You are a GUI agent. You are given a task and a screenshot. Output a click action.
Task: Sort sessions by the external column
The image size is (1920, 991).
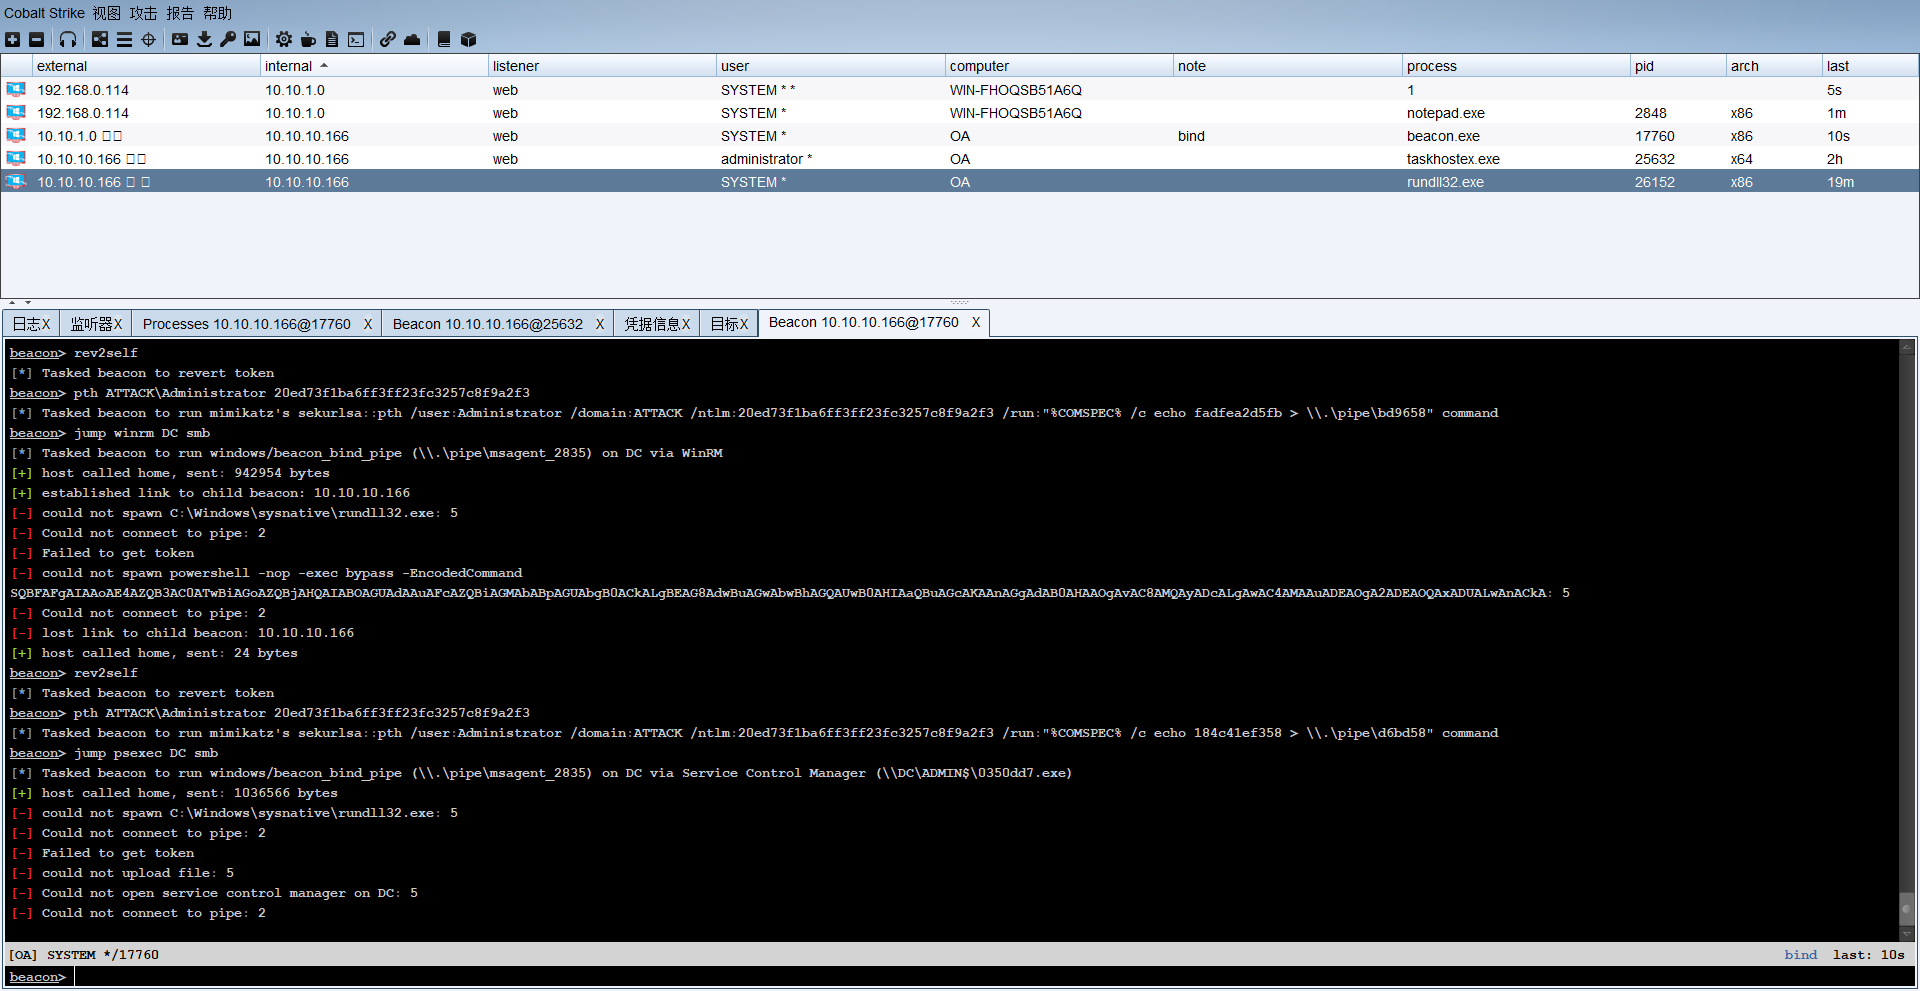tap(146, 66)
